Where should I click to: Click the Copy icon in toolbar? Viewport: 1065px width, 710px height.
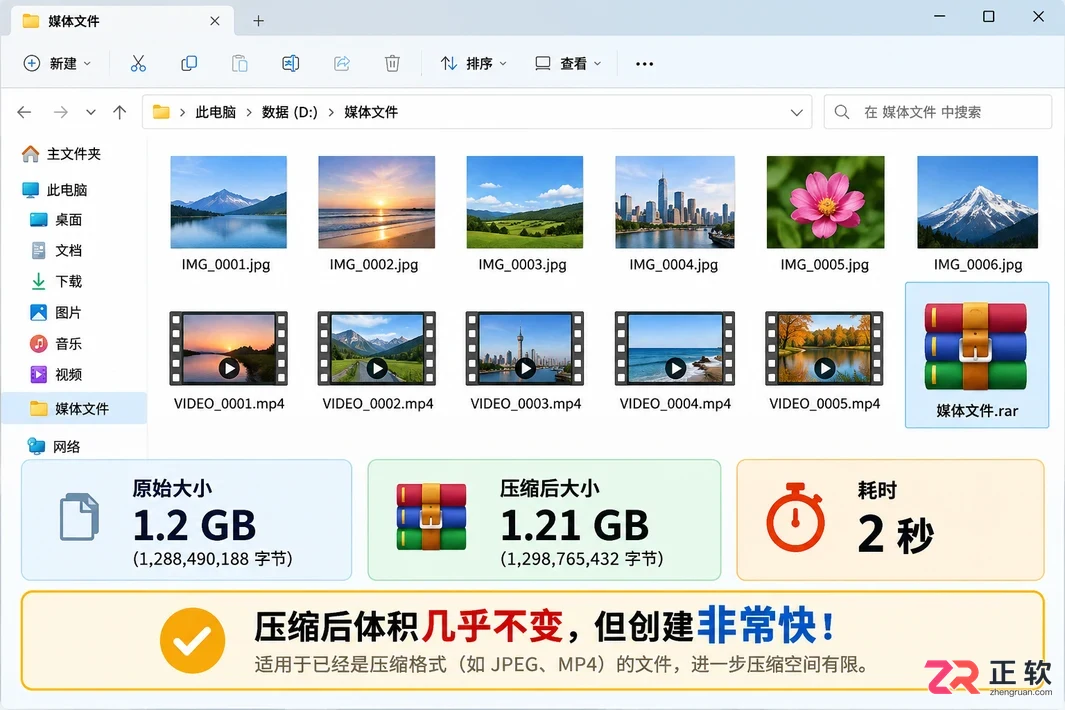189,64
